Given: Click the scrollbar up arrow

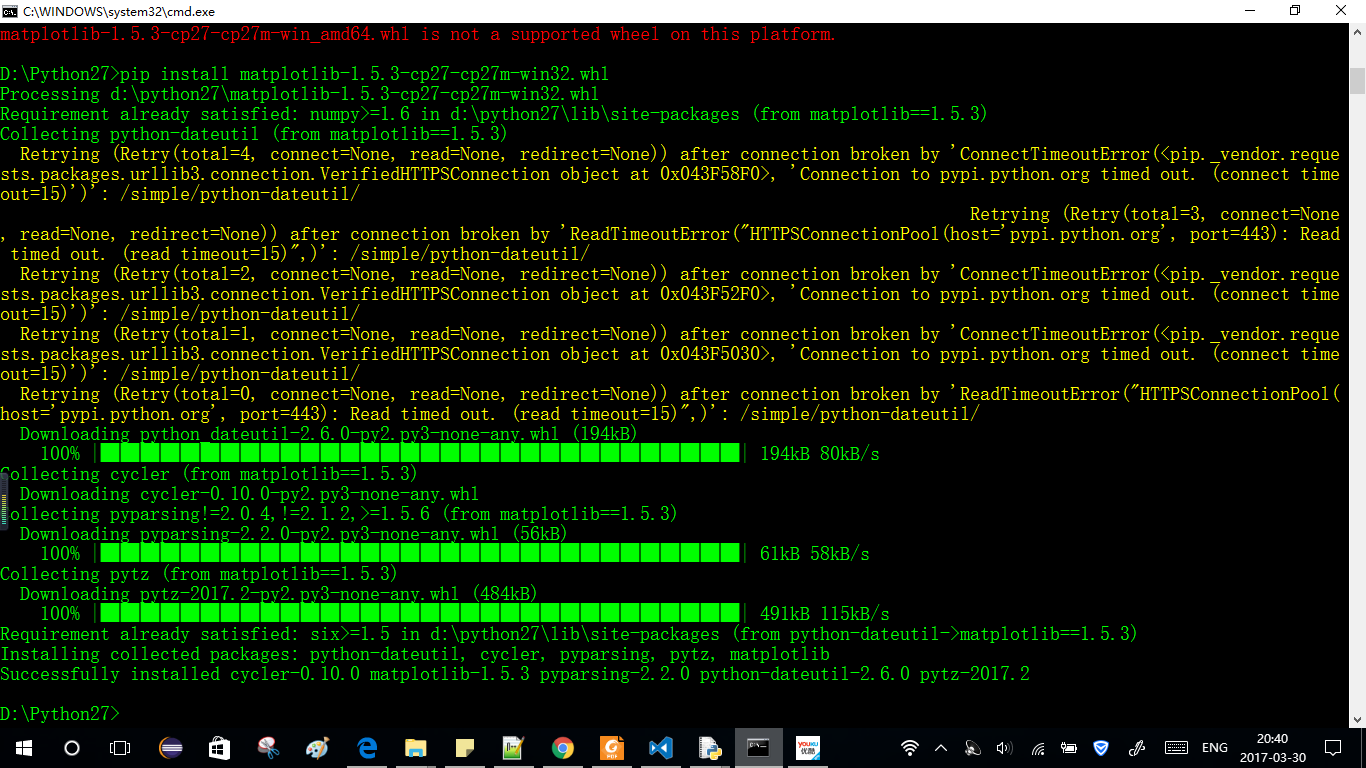Looking at the screenshot, I should pos(1357,33).
